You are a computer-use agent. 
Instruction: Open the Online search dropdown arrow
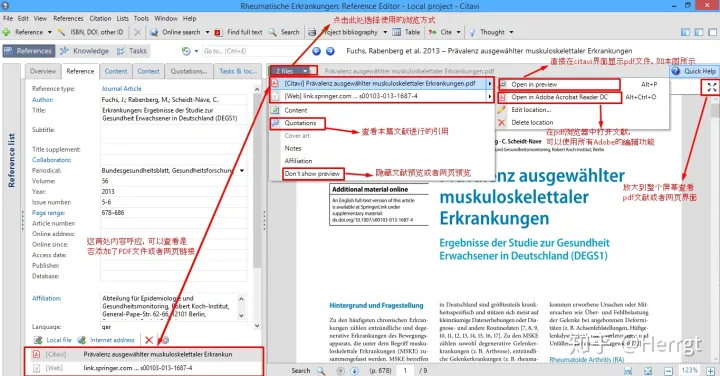207,32
